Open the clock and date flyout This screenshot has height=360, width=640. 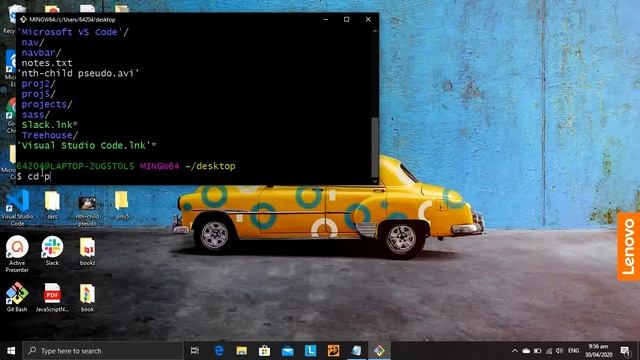[598, 351]
